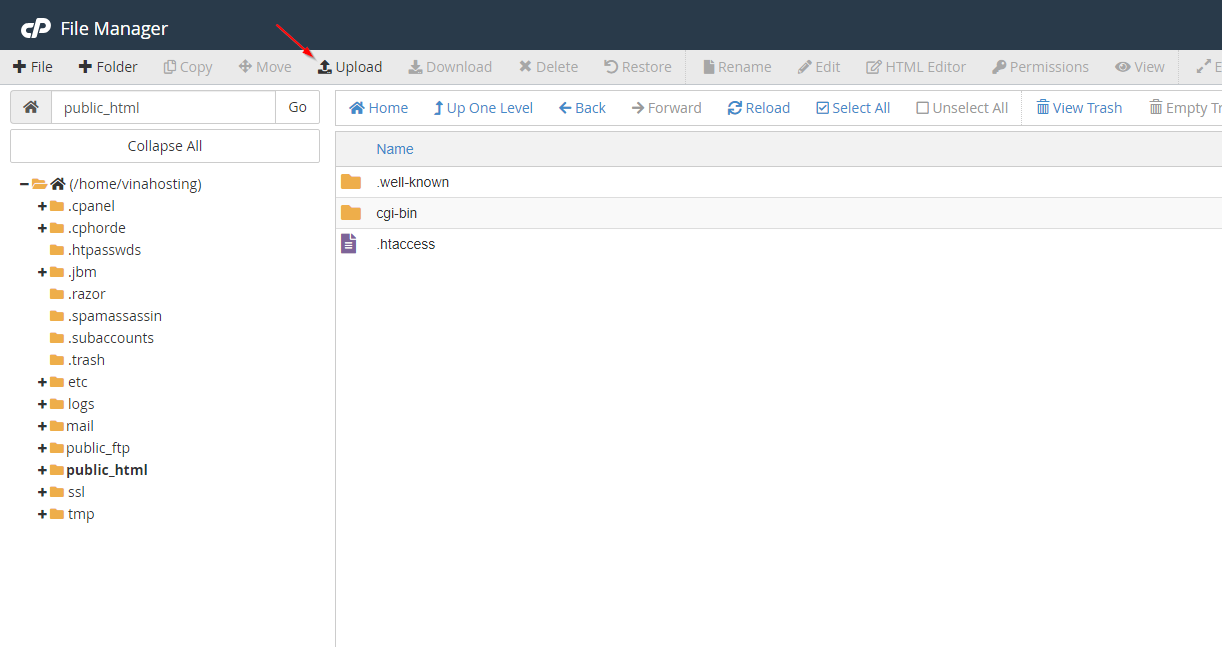Click the public_html path input field
Image resolution: width=1222 pixels, height=647 pixels.
pos(163,107)
